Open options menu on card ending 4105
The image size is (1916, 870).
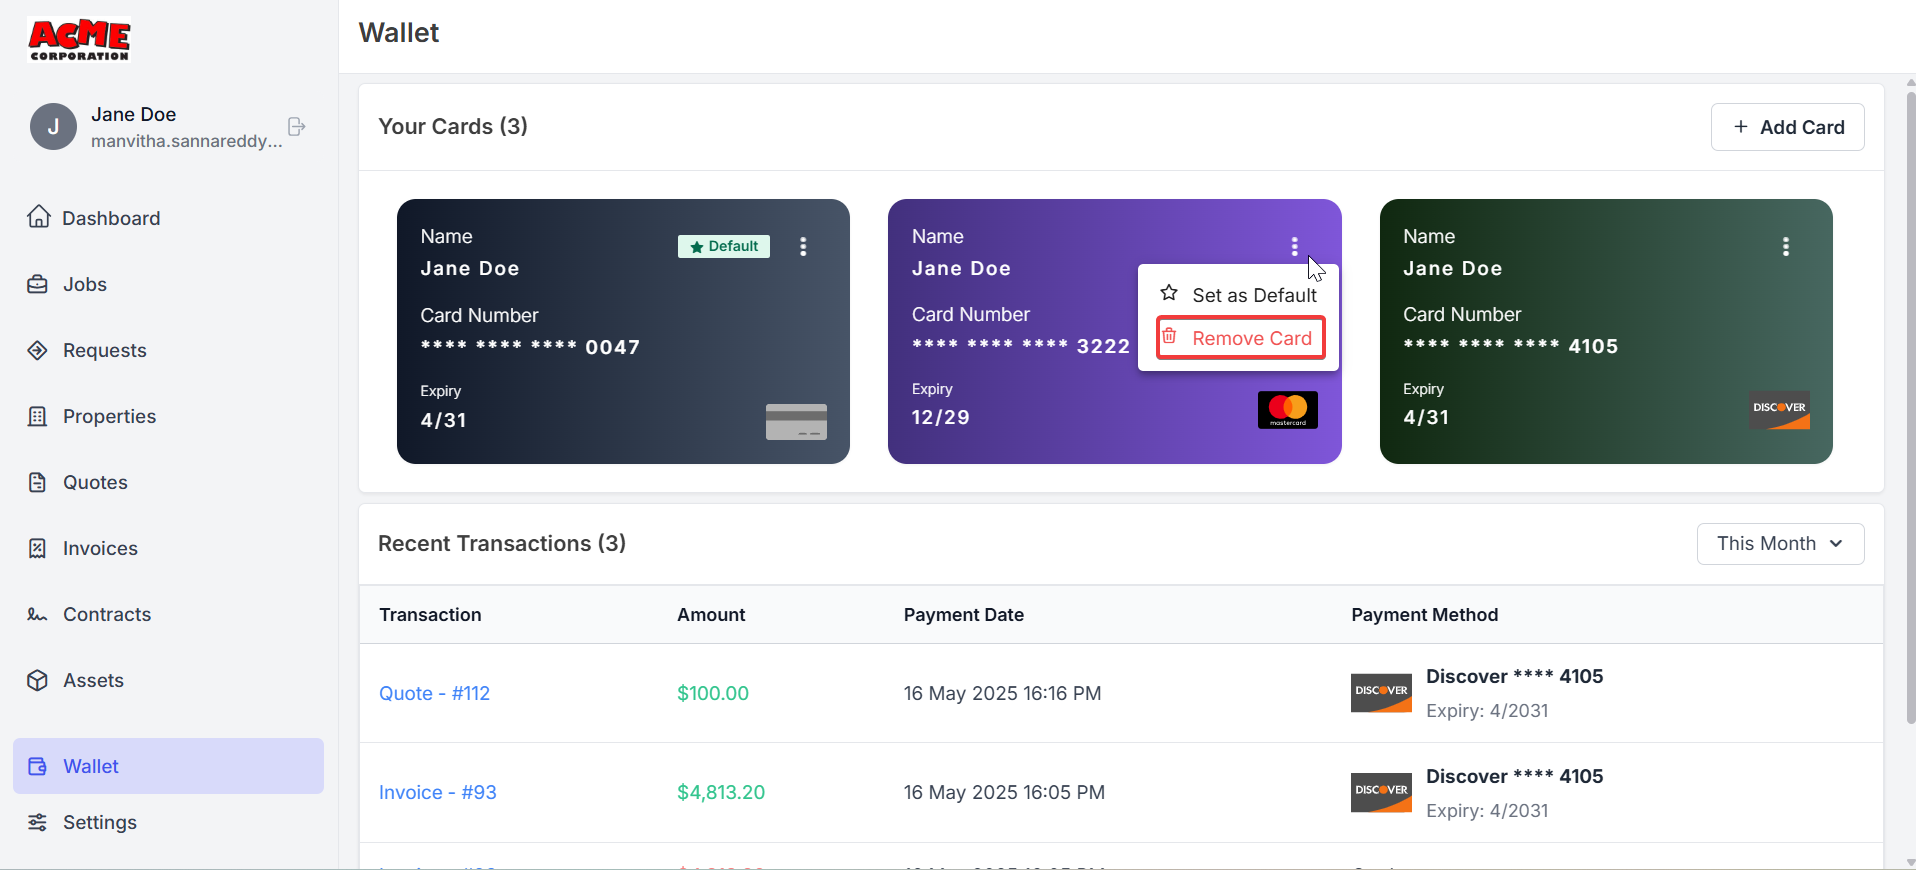point(1785,247)
